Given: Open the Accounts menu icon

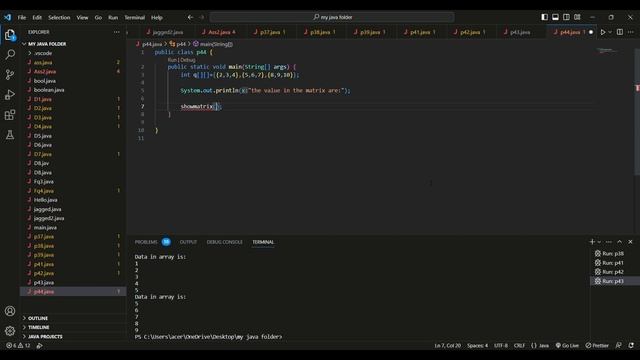Looking at the screenshot, I should 10,311.
